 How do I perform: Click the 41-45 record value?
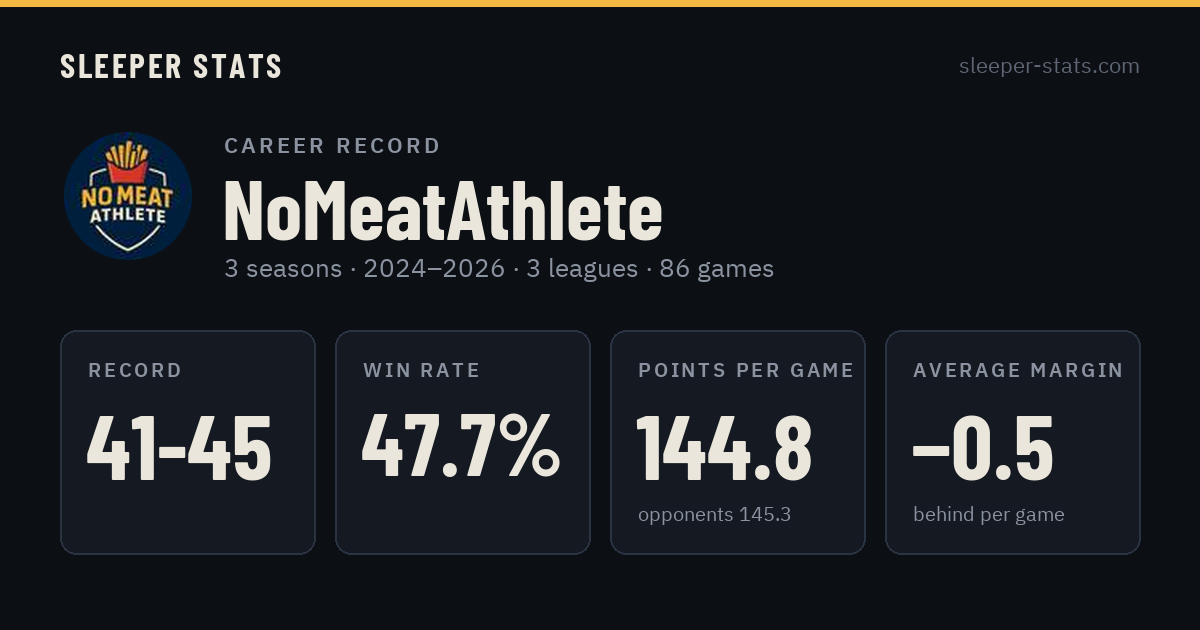click(180, 448)
